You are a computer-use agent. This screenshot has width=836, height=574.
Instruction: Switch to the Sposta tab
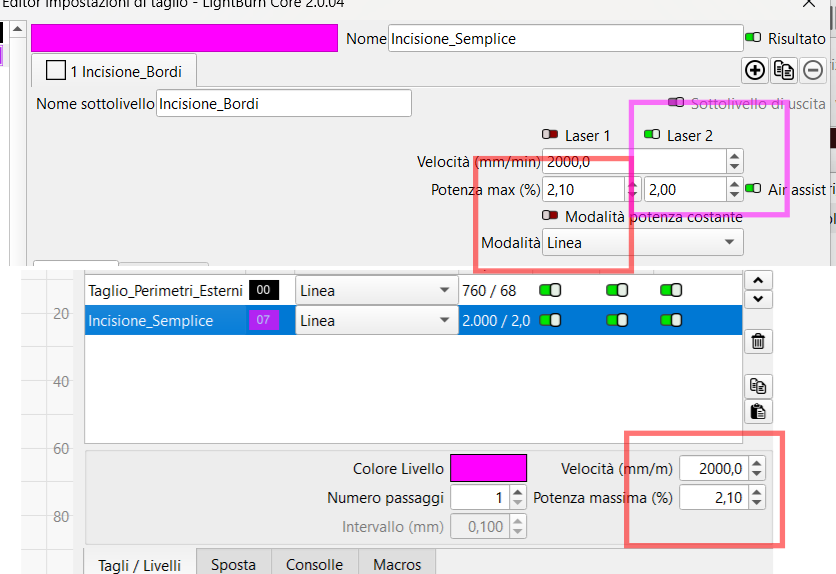tap(233, 564)
